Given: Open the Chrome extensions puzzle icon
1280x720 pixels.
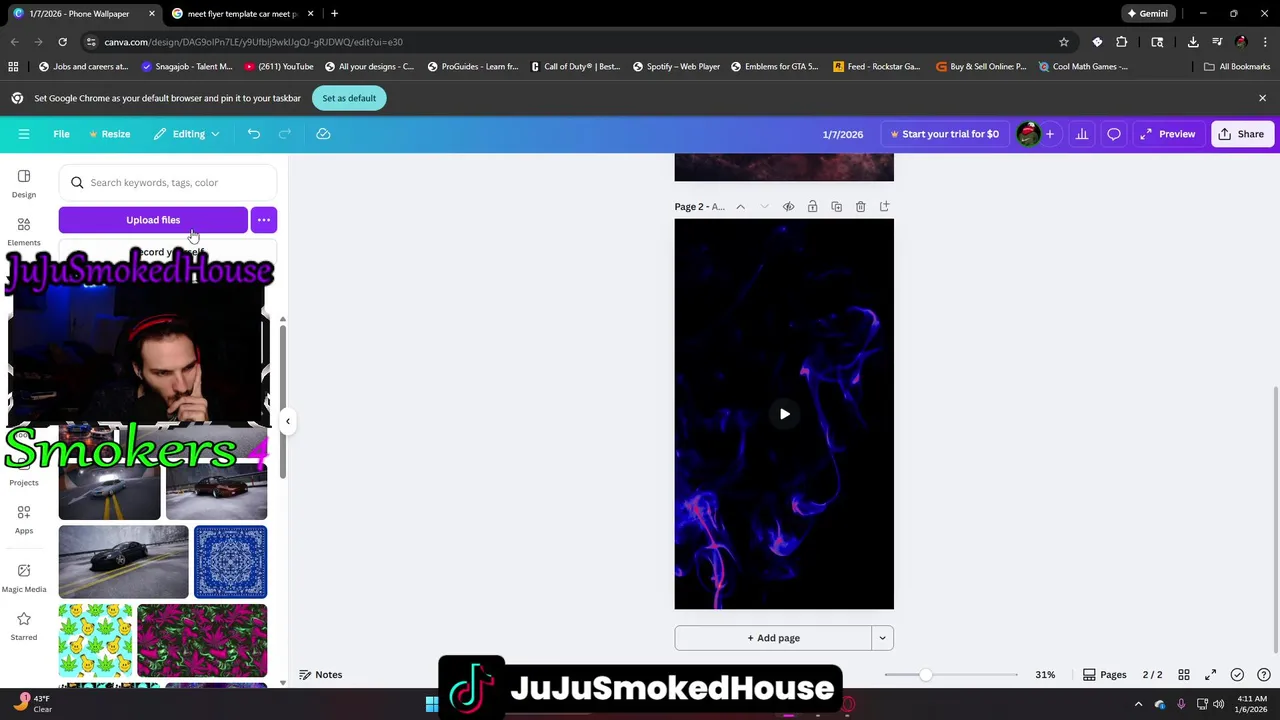Looking at the screenshot, I should pos(1122,42).
